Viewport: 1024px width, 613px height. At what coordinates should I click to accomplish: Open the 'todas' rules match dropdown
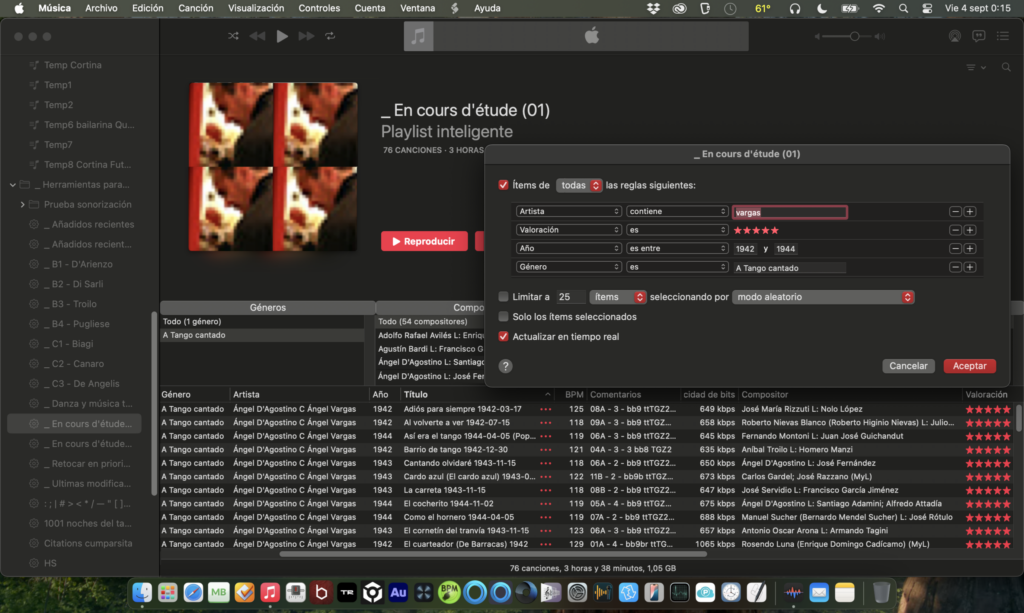[579, 185]
